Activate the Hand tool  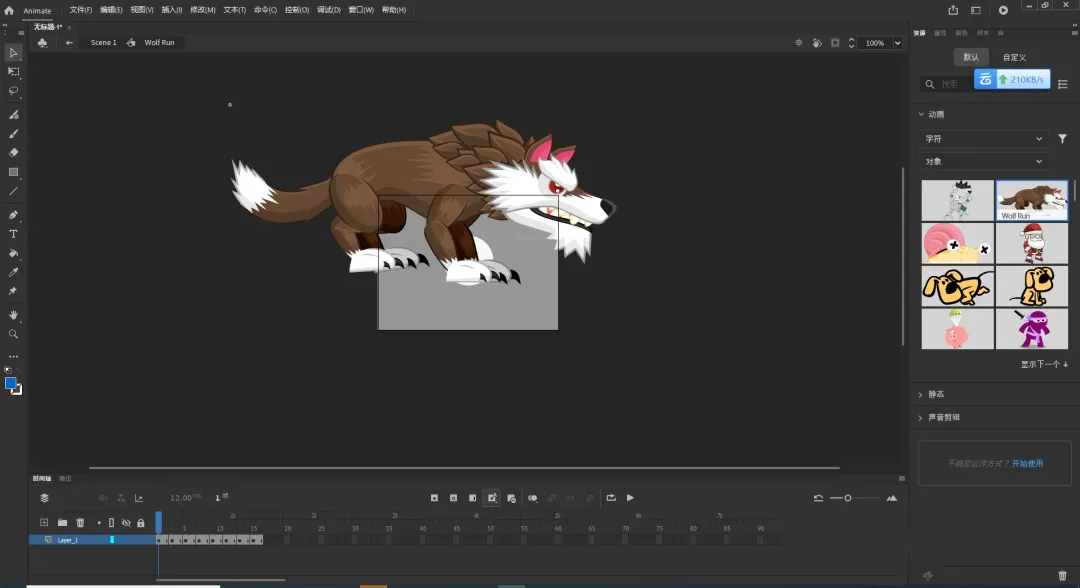(14, 315)
